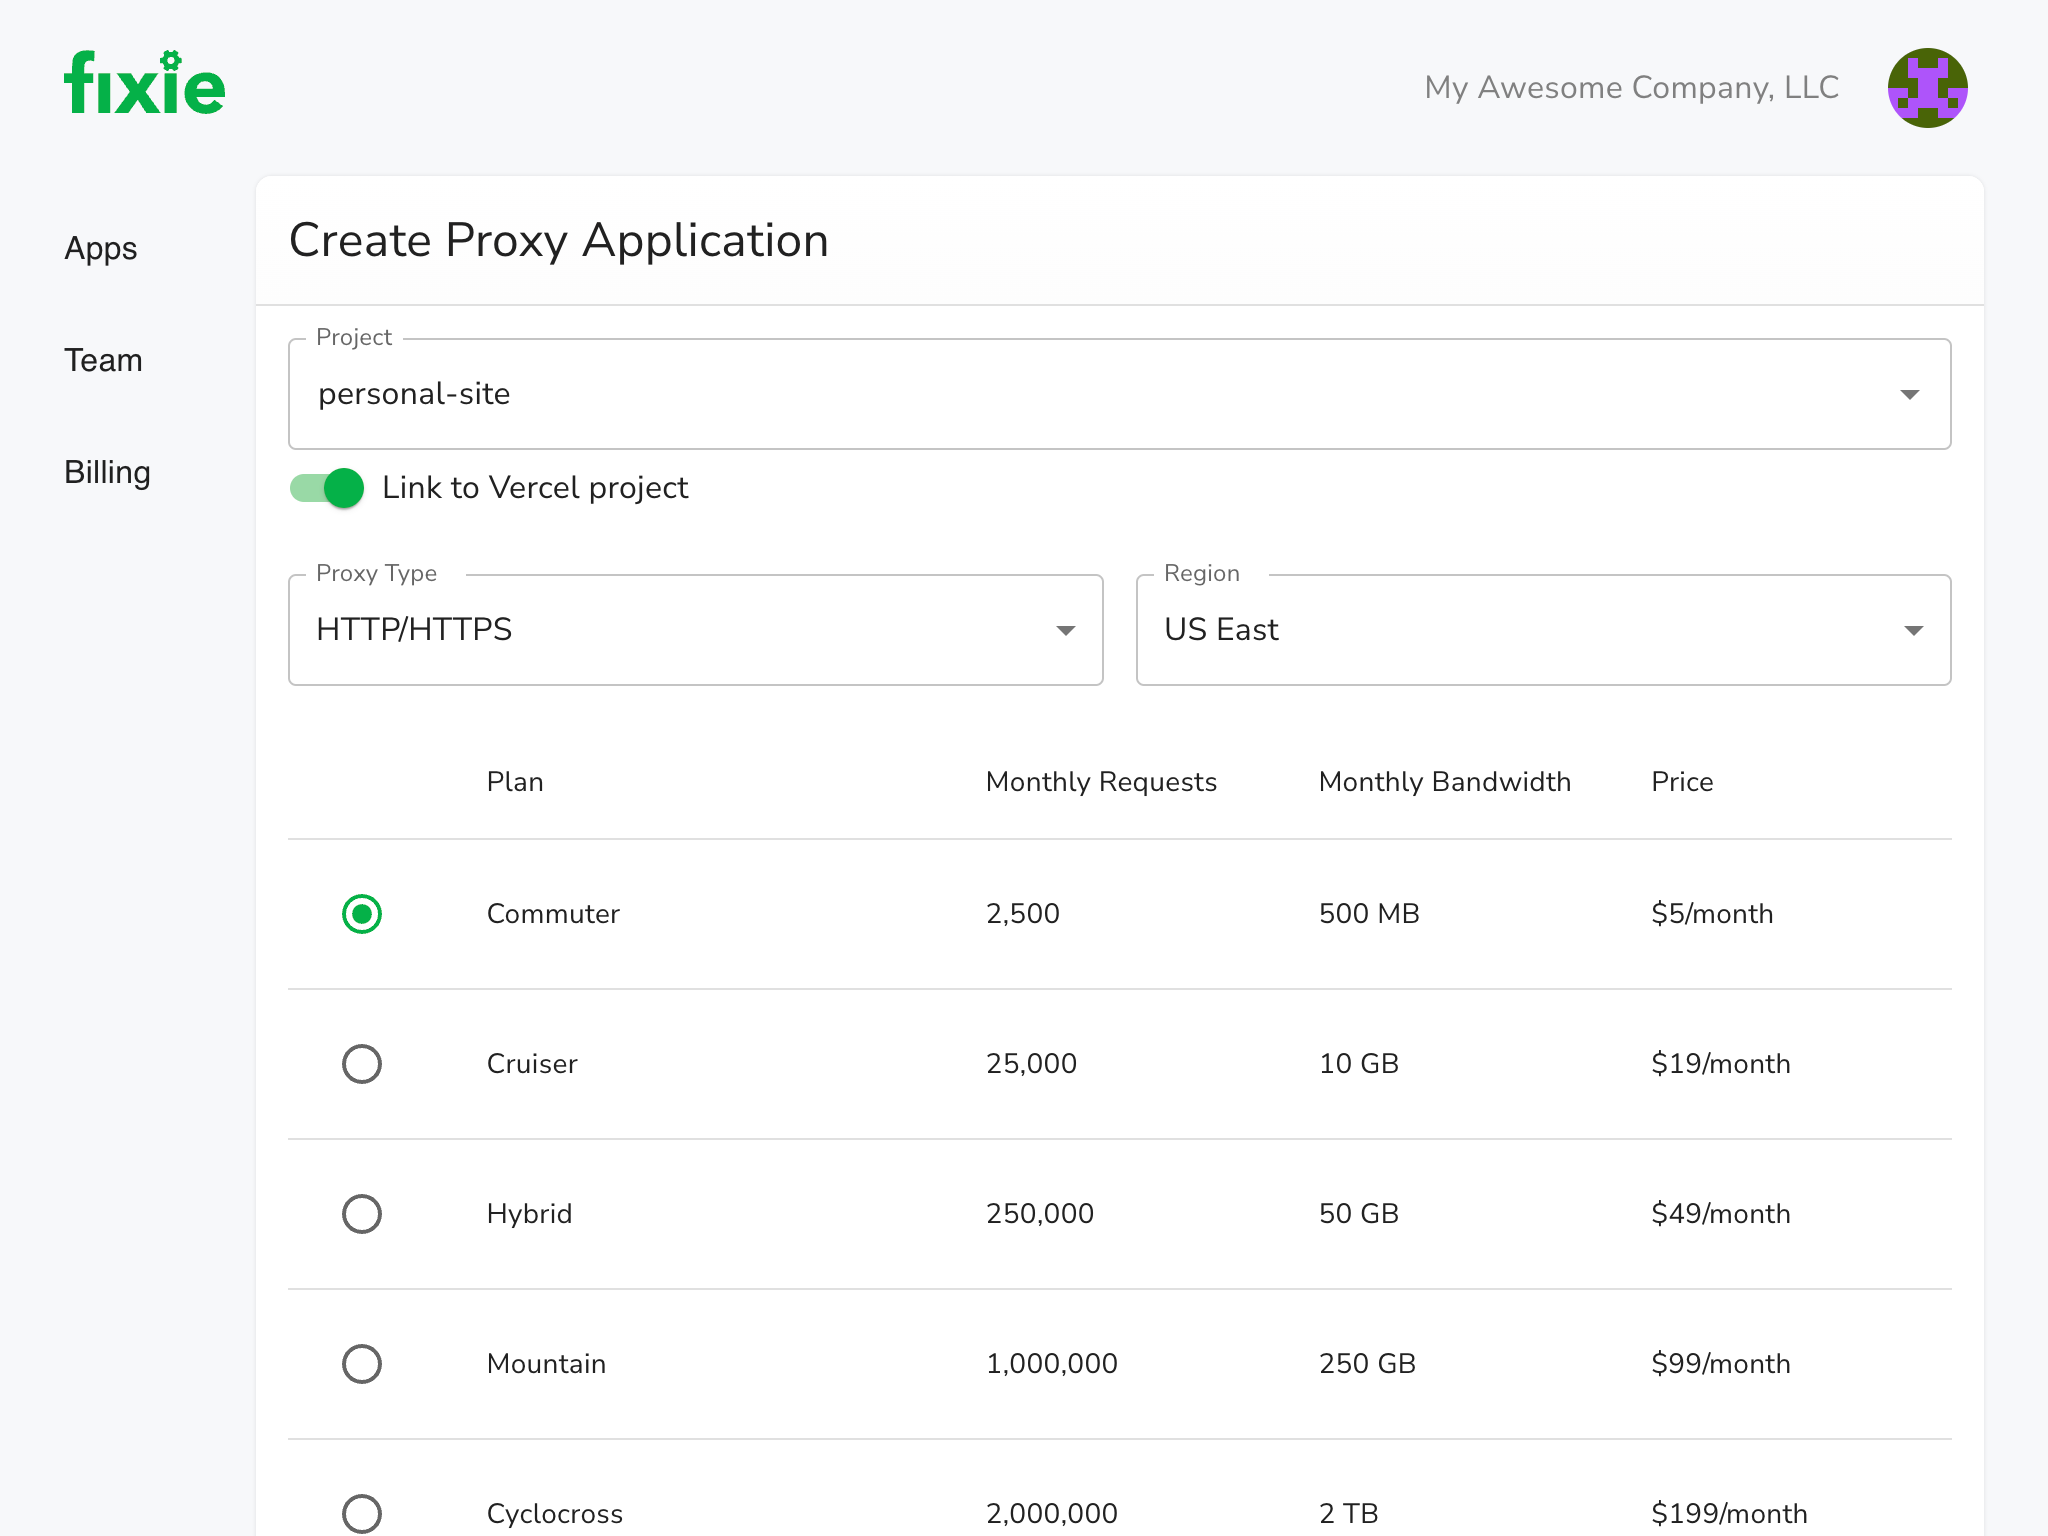This screenshot has width=2048, height=1536.
Task: Go to Apps in sidebar
Action: coord(101,249)
